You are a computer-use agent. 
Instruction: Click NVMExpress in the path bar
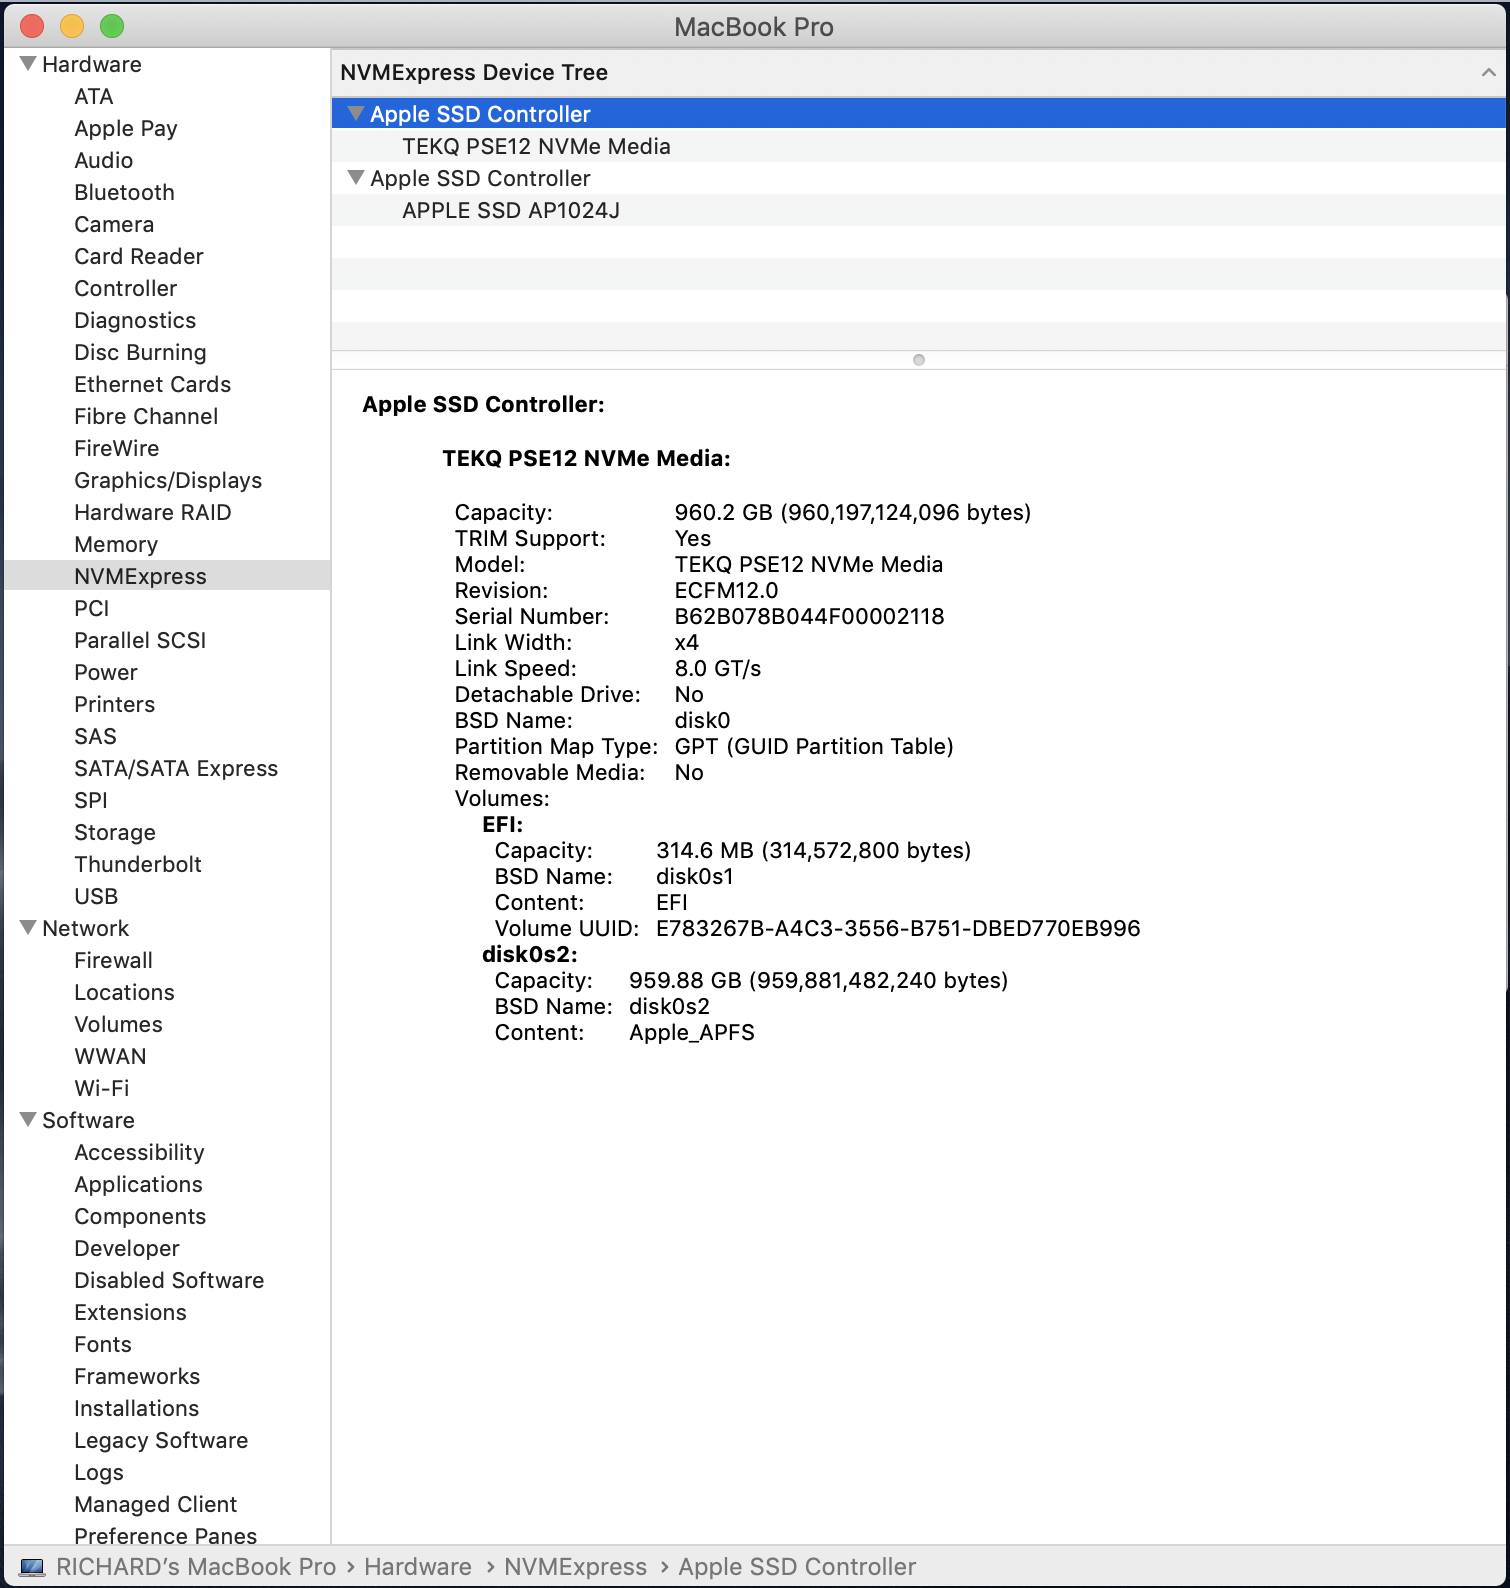point(576,1567)
